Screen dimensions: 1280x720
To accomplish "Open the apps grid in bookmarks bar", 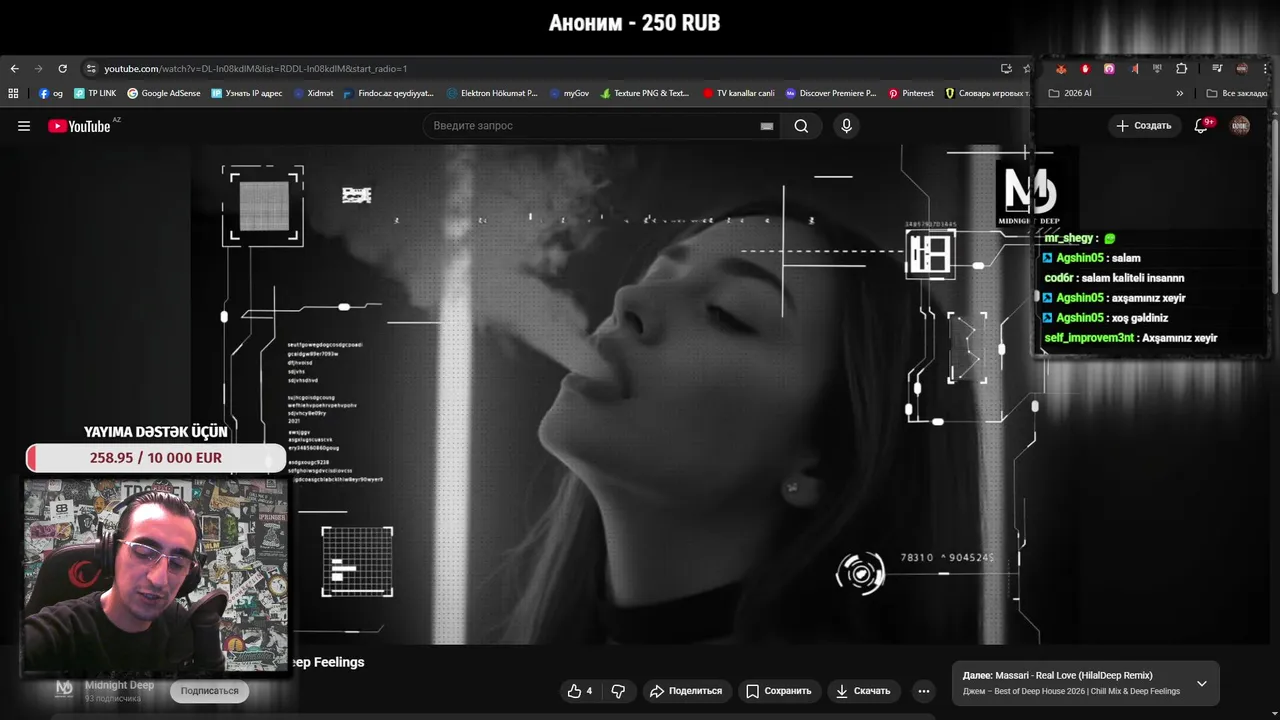I will 13,93.
